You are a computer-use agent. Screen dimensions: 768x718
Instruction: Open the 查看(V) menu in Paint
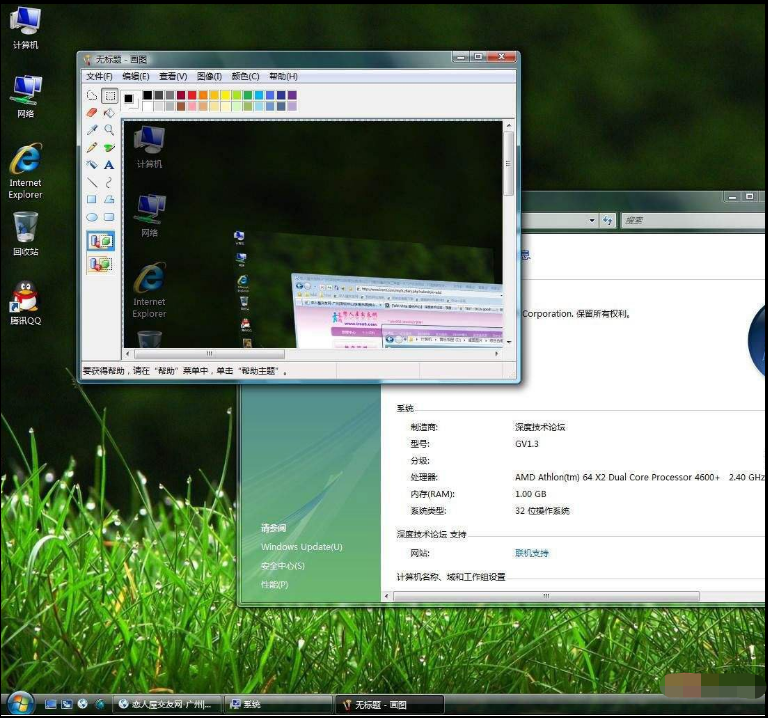173,76
